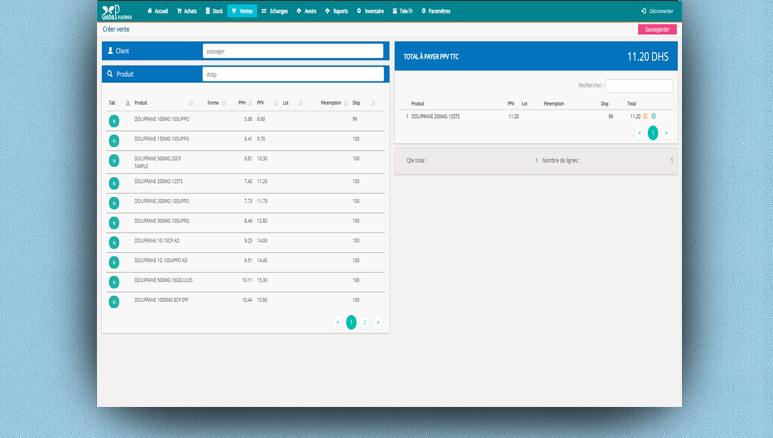The image size is (773, 438).
Task: Add DOLIPRANE 1G 10CP AD via green button
Action: click(x=114, y=243)
